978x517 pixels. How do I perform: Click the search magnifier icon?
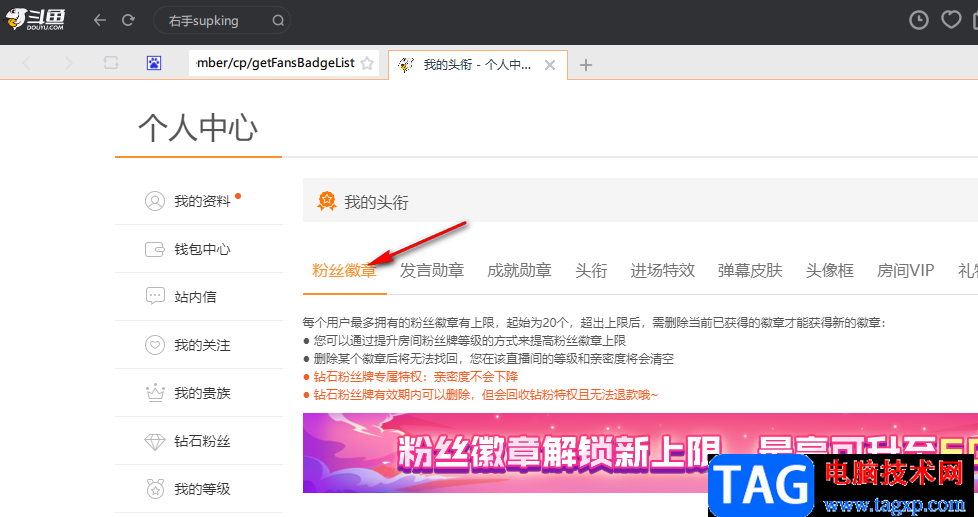(278, 21)
